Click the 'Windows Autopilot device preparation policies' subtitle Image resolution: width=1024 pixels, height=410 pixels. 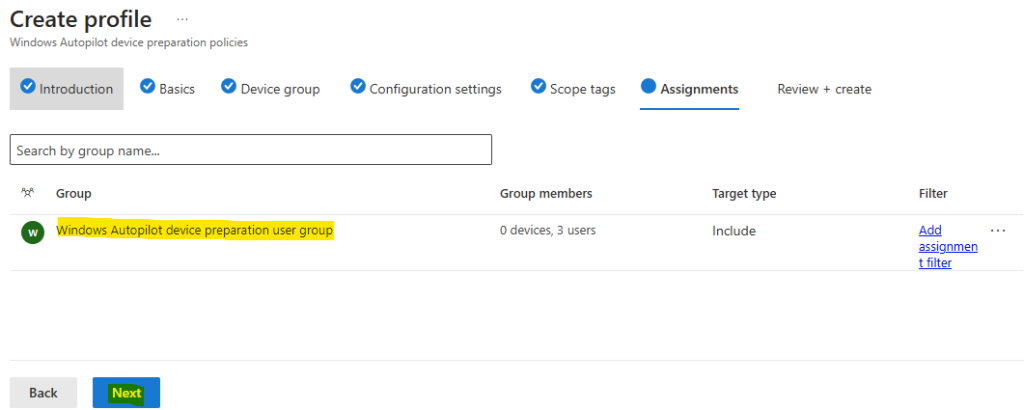click(x=129, y=42)
